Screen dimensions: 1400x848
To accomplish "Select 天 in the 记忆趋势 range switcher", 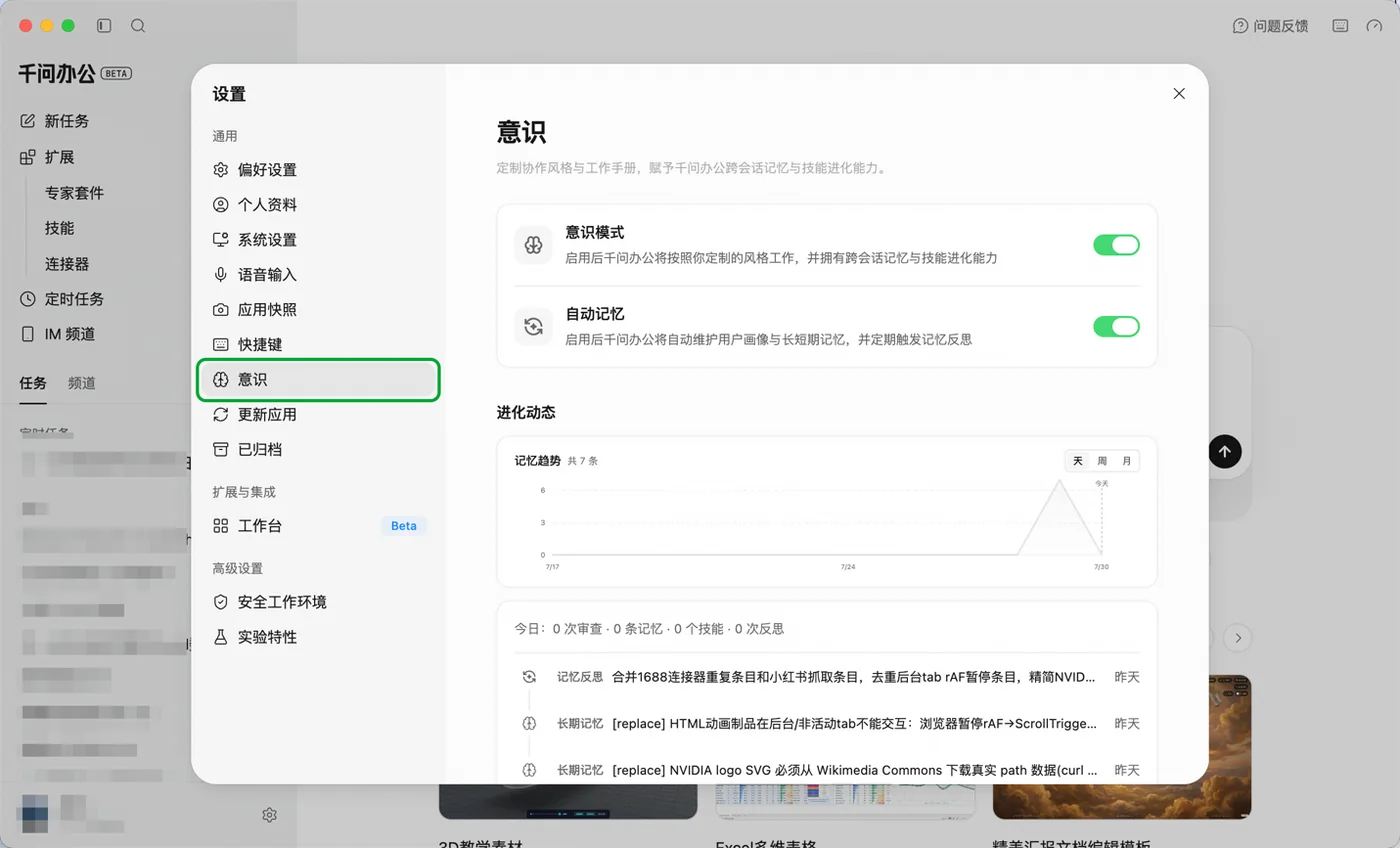I will (x=1078, y=461).
